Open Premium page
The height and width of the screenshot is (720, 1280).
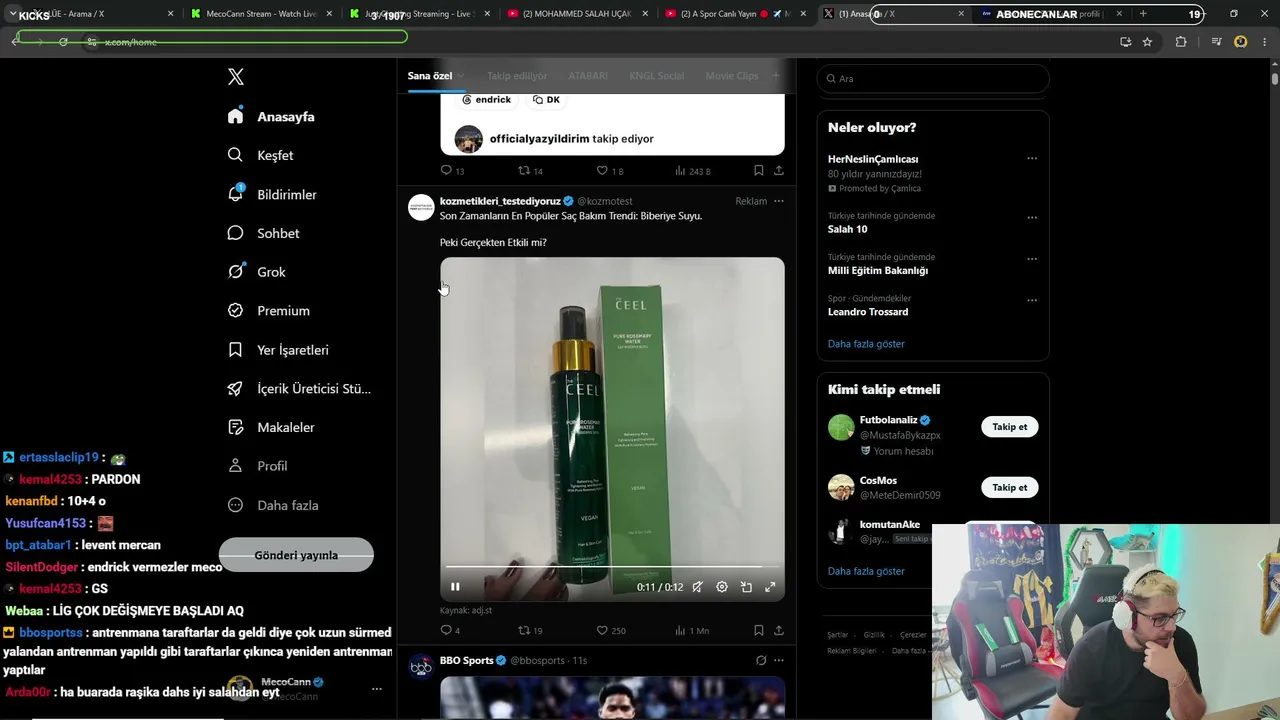coord(268,311)
